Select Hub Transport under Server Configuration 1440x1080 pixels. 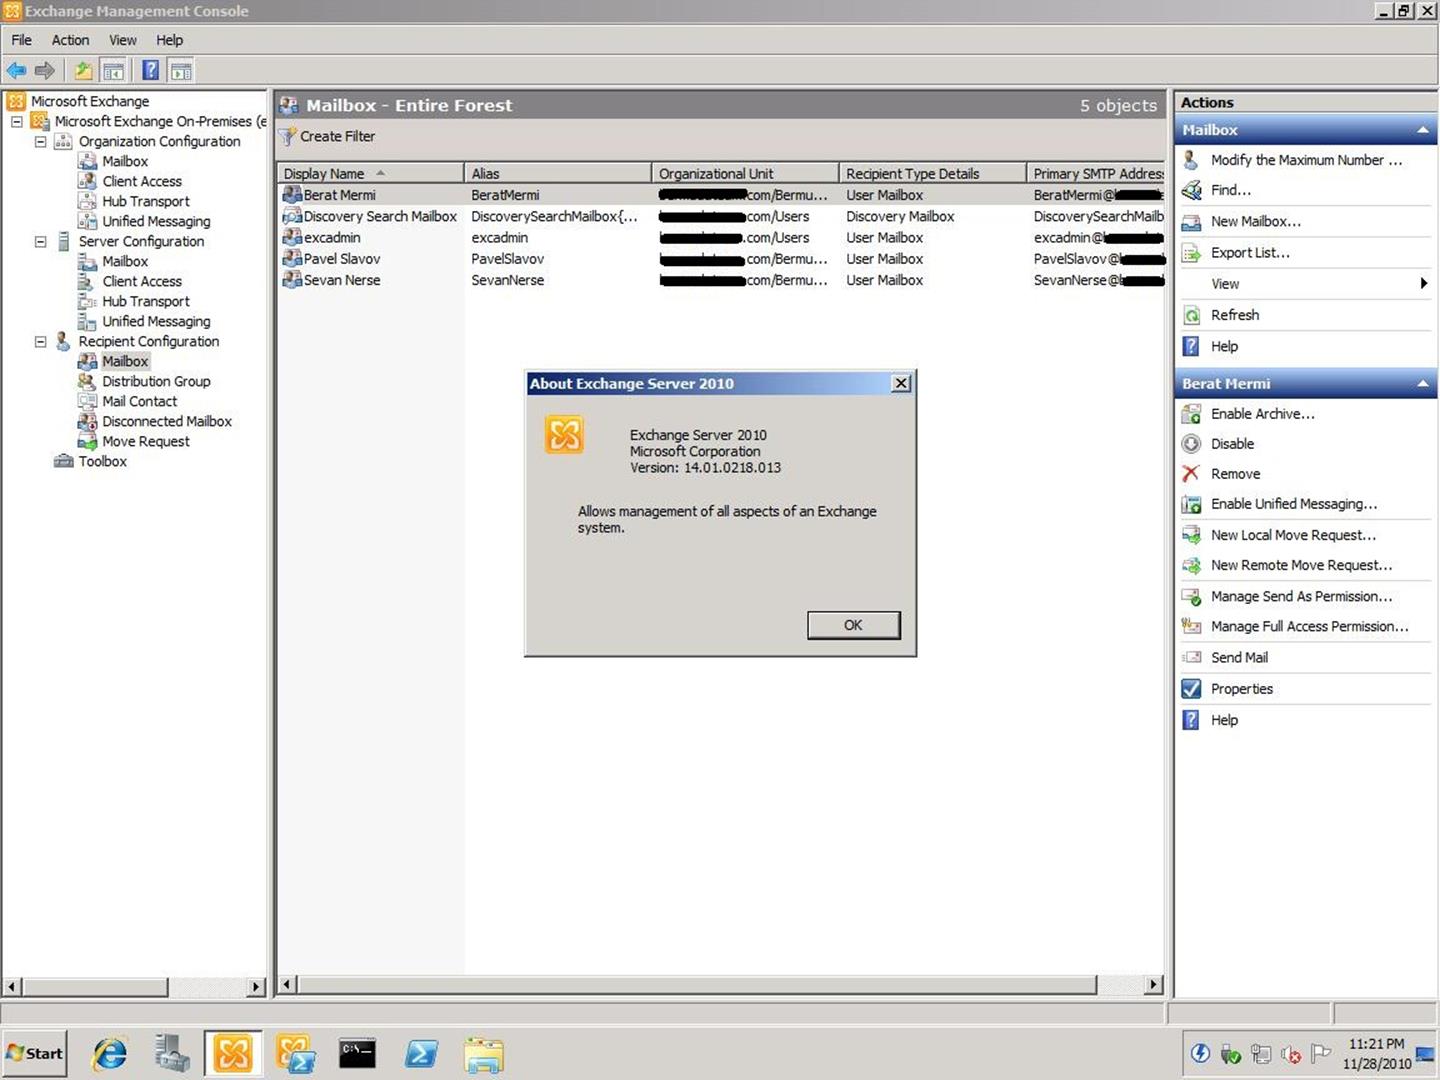[x=145, y=301]
